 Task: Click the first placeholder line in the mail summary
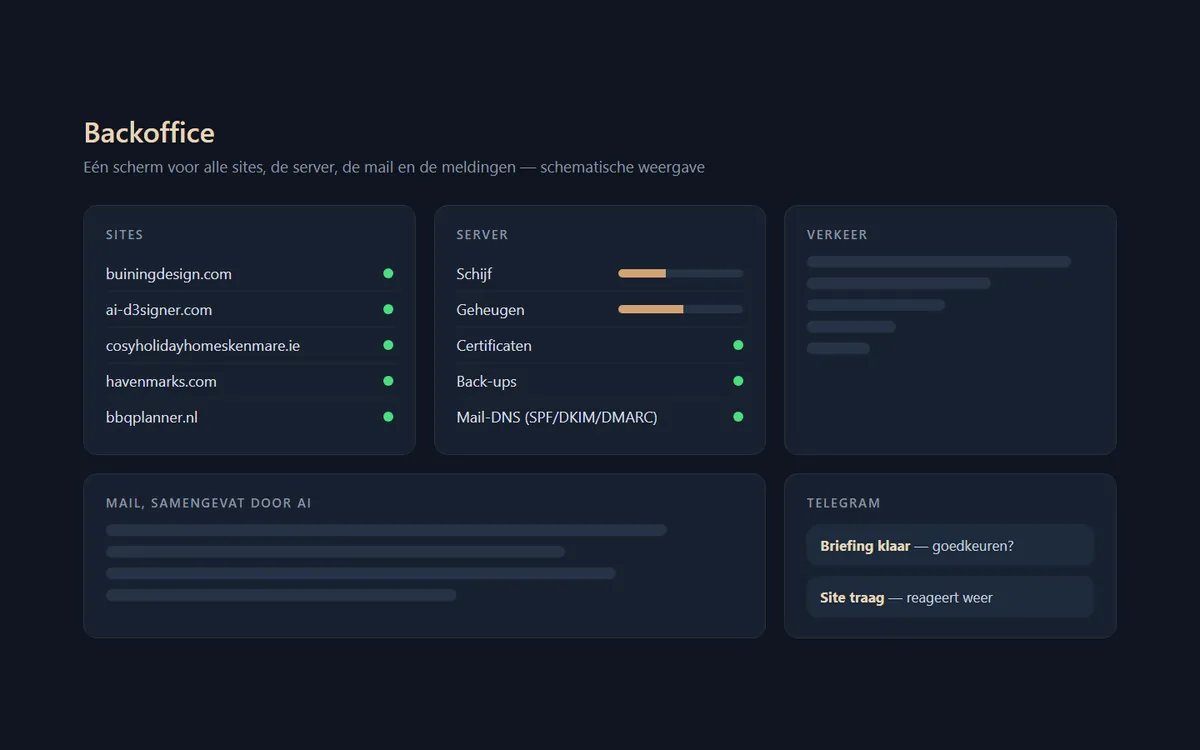click(386, 530)
